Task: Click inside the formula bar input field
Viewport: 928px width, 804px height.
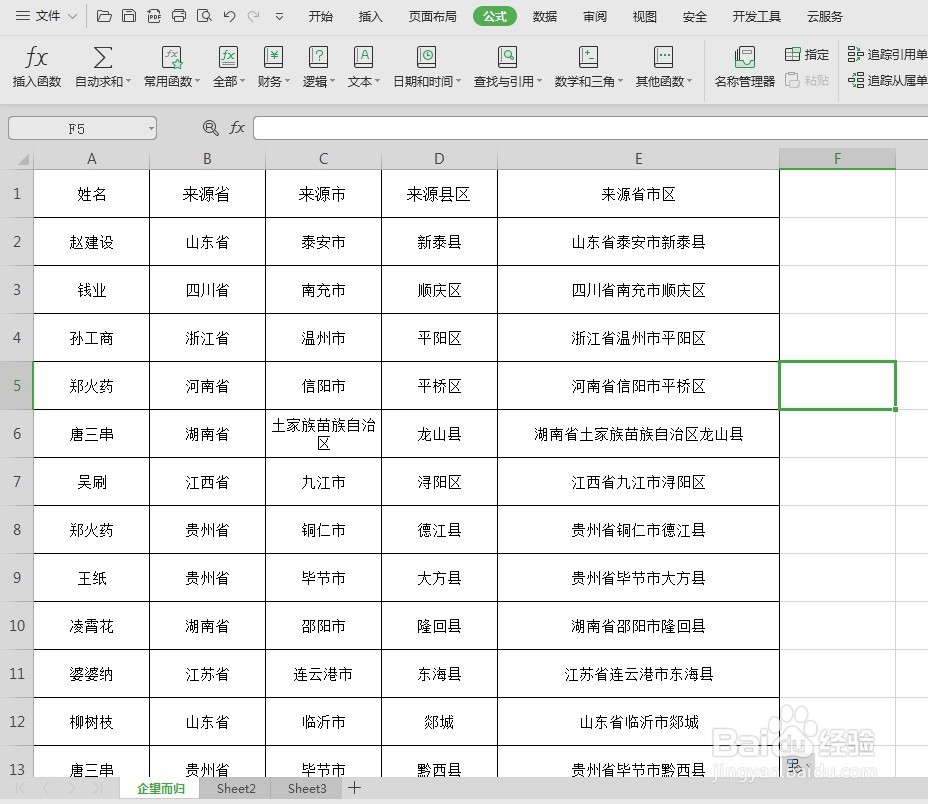Action: click(500, 128)
